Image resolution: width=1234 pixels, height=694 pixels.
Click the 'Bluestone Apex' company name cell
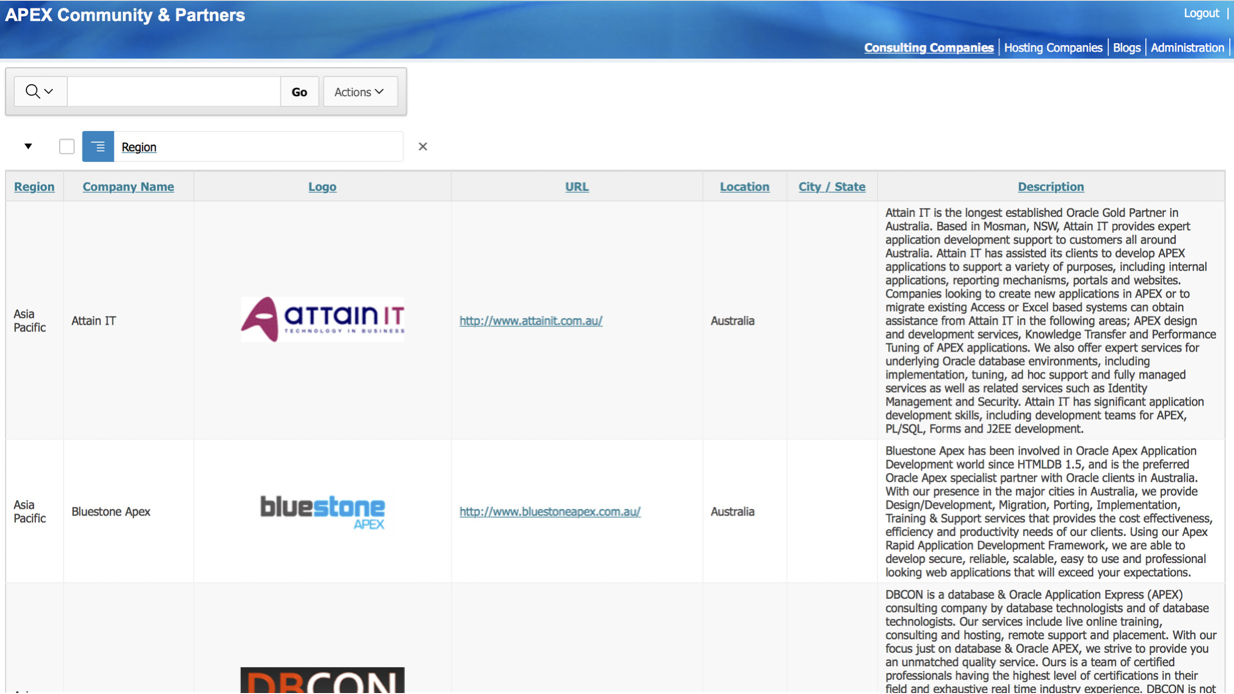tap(111, 512)
